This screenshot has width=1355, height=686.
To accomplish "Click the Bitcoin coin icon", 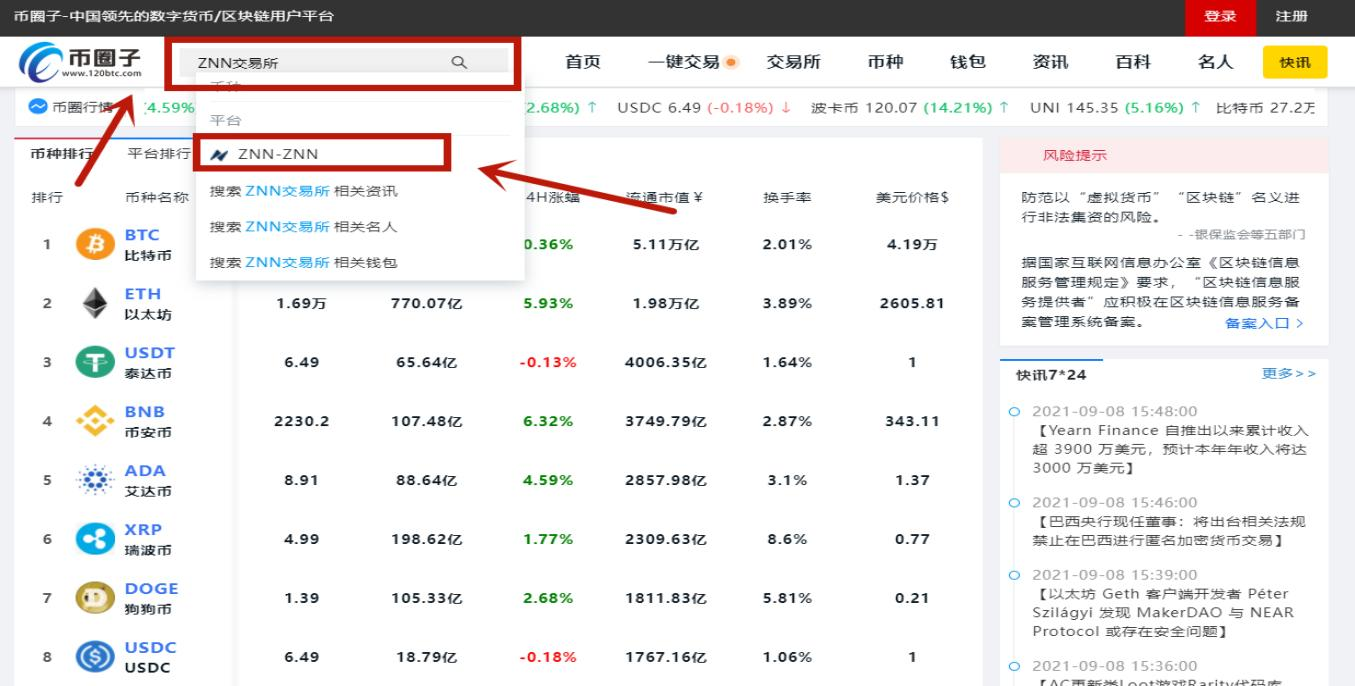I will [x=95, y=244].
